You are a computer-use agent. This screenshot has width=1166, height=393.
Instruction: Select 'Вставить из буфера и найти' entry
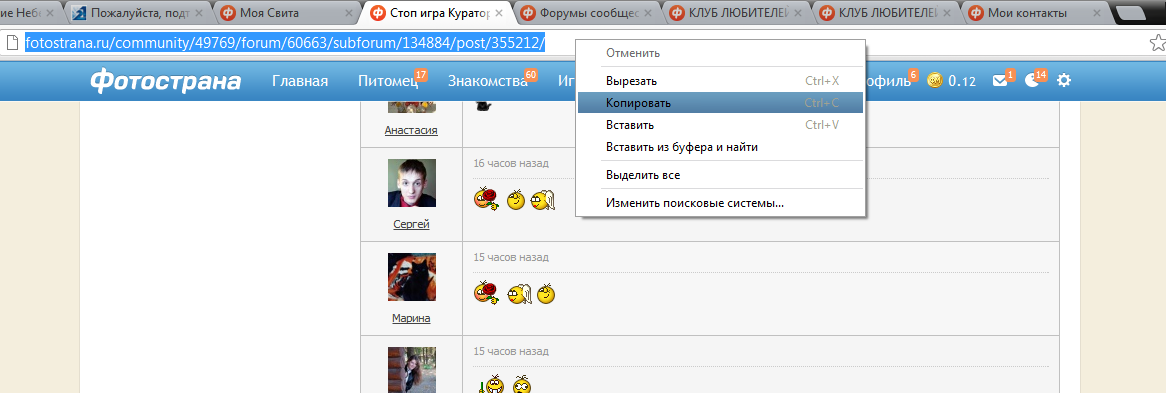coord(720,147)
